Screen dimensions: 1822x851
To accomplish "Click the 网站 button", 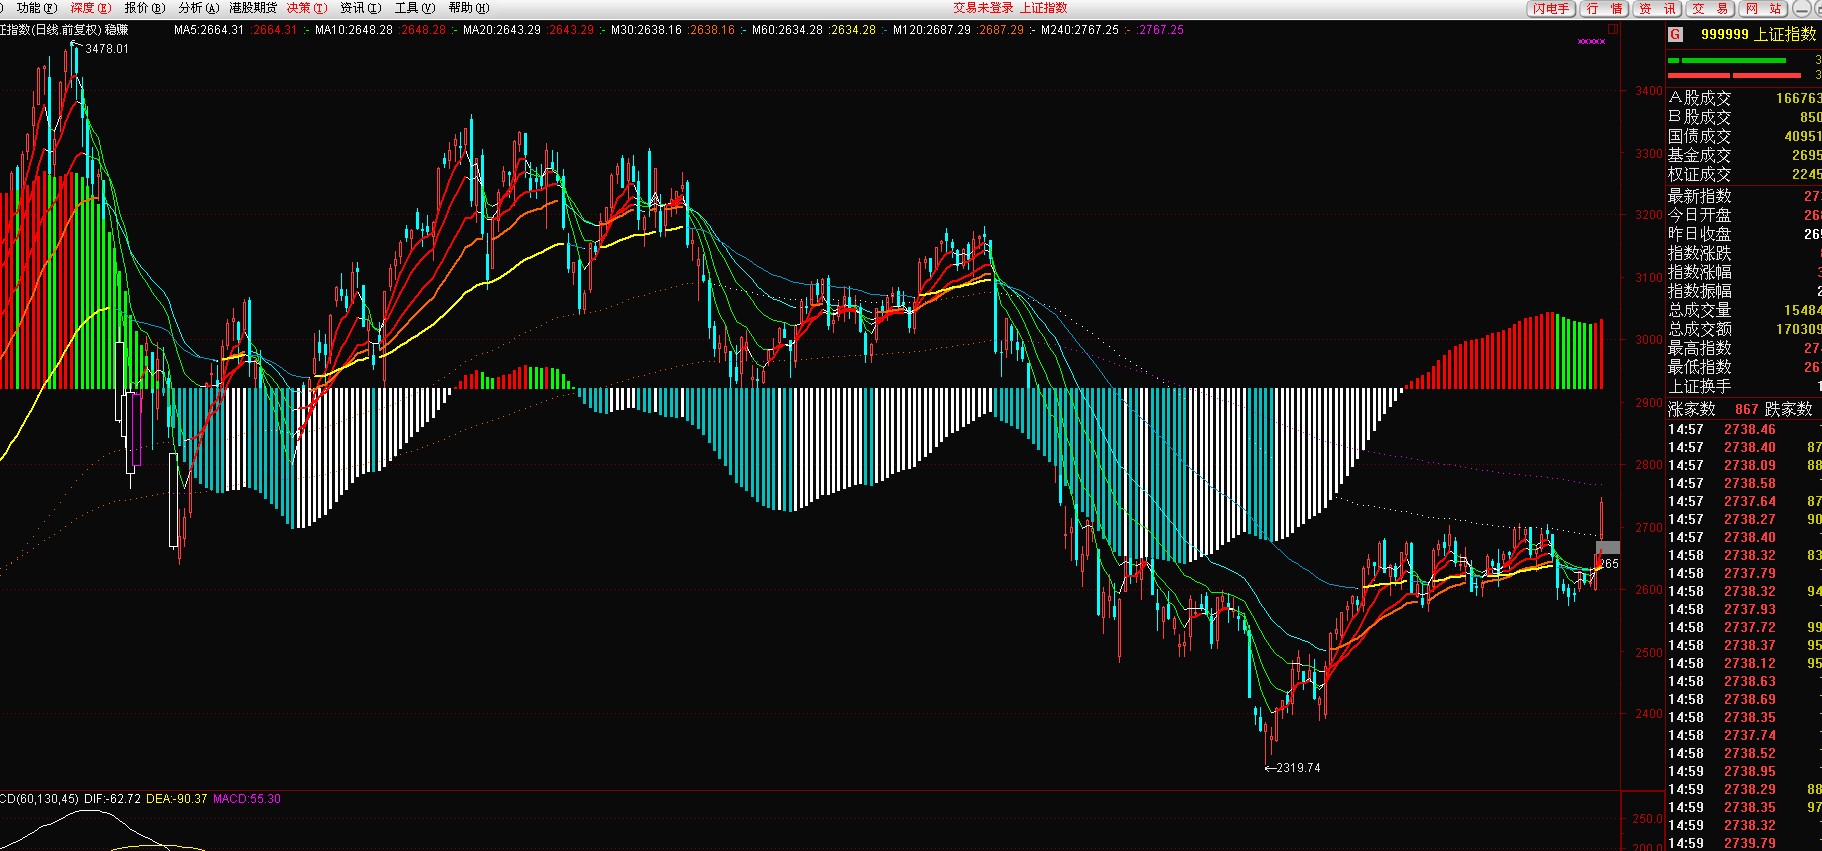I will coord(1763,9).
